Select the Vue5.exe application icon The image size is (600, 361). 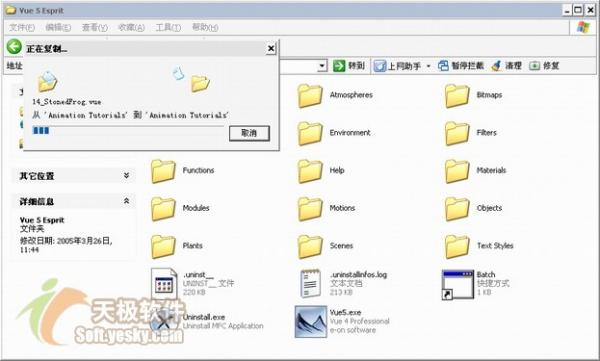tap(311, 322)
